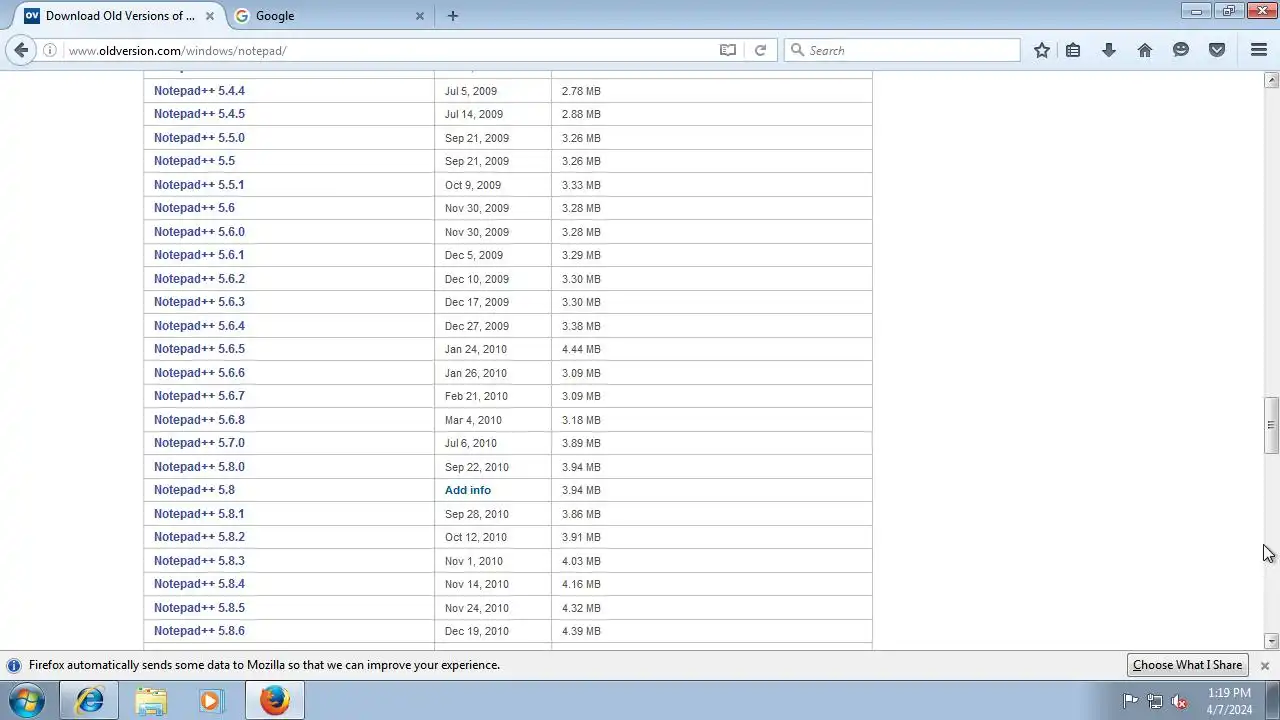Open Notepad++ 5.6.1 link

pyautogui.click(x=199, y=255)
